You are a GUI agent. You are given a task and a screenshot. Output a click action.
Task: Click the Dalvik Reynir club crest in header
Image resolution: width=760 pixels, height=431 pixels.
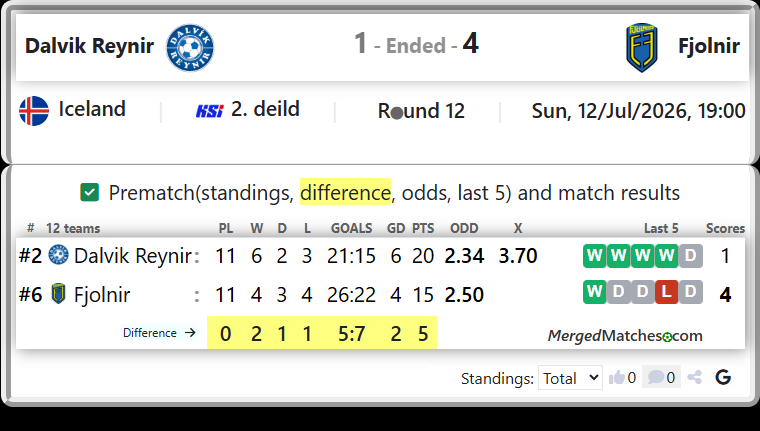coord(190,48)
